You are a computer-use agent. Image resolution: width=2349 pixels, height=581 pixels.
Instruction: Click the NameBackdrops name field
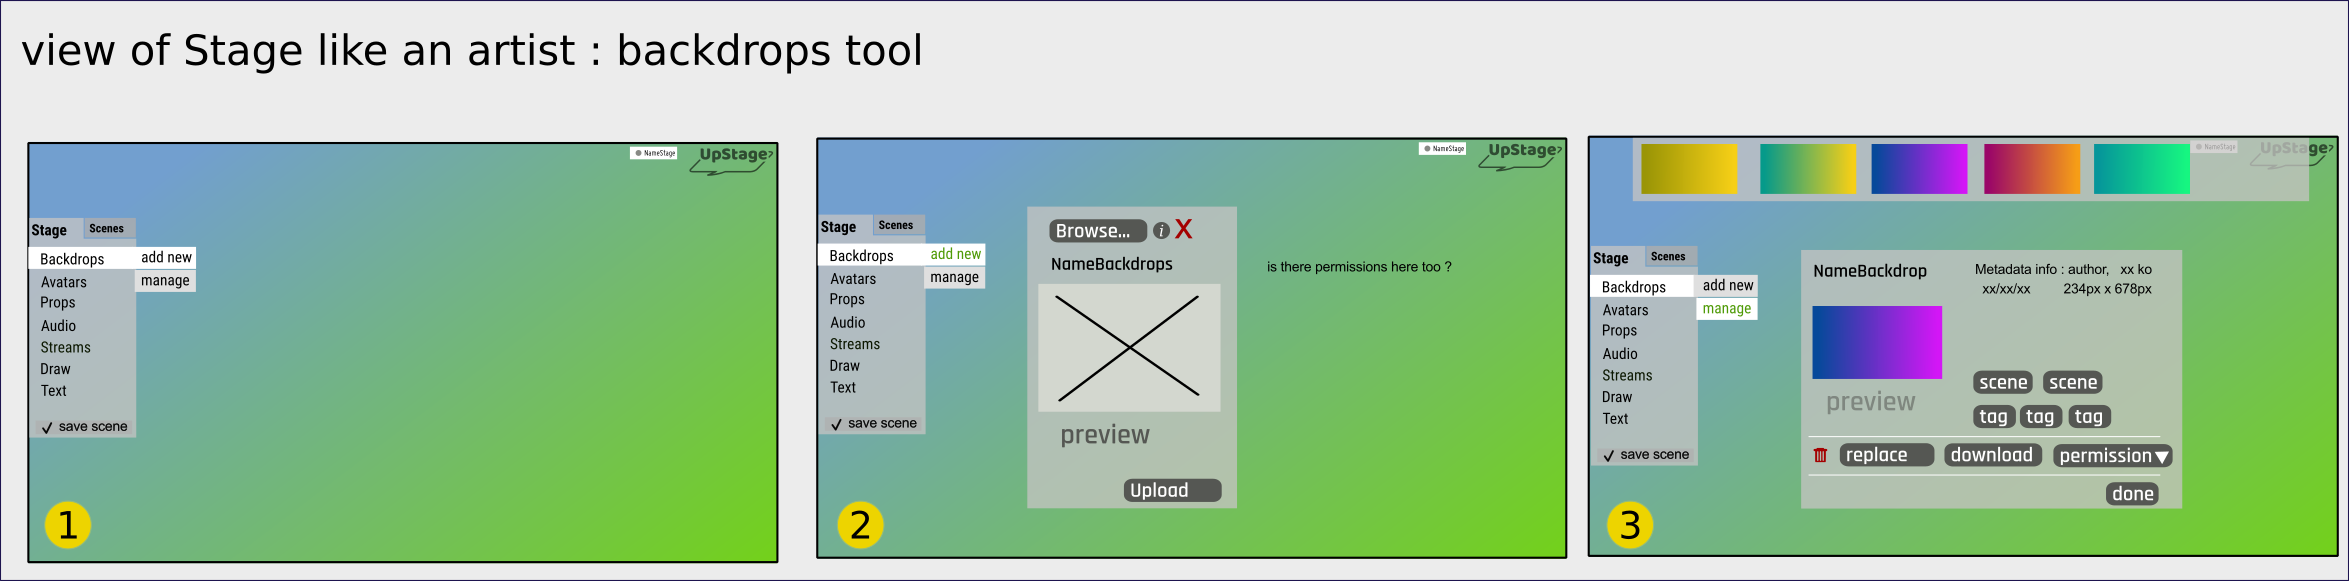point(1112,264)
